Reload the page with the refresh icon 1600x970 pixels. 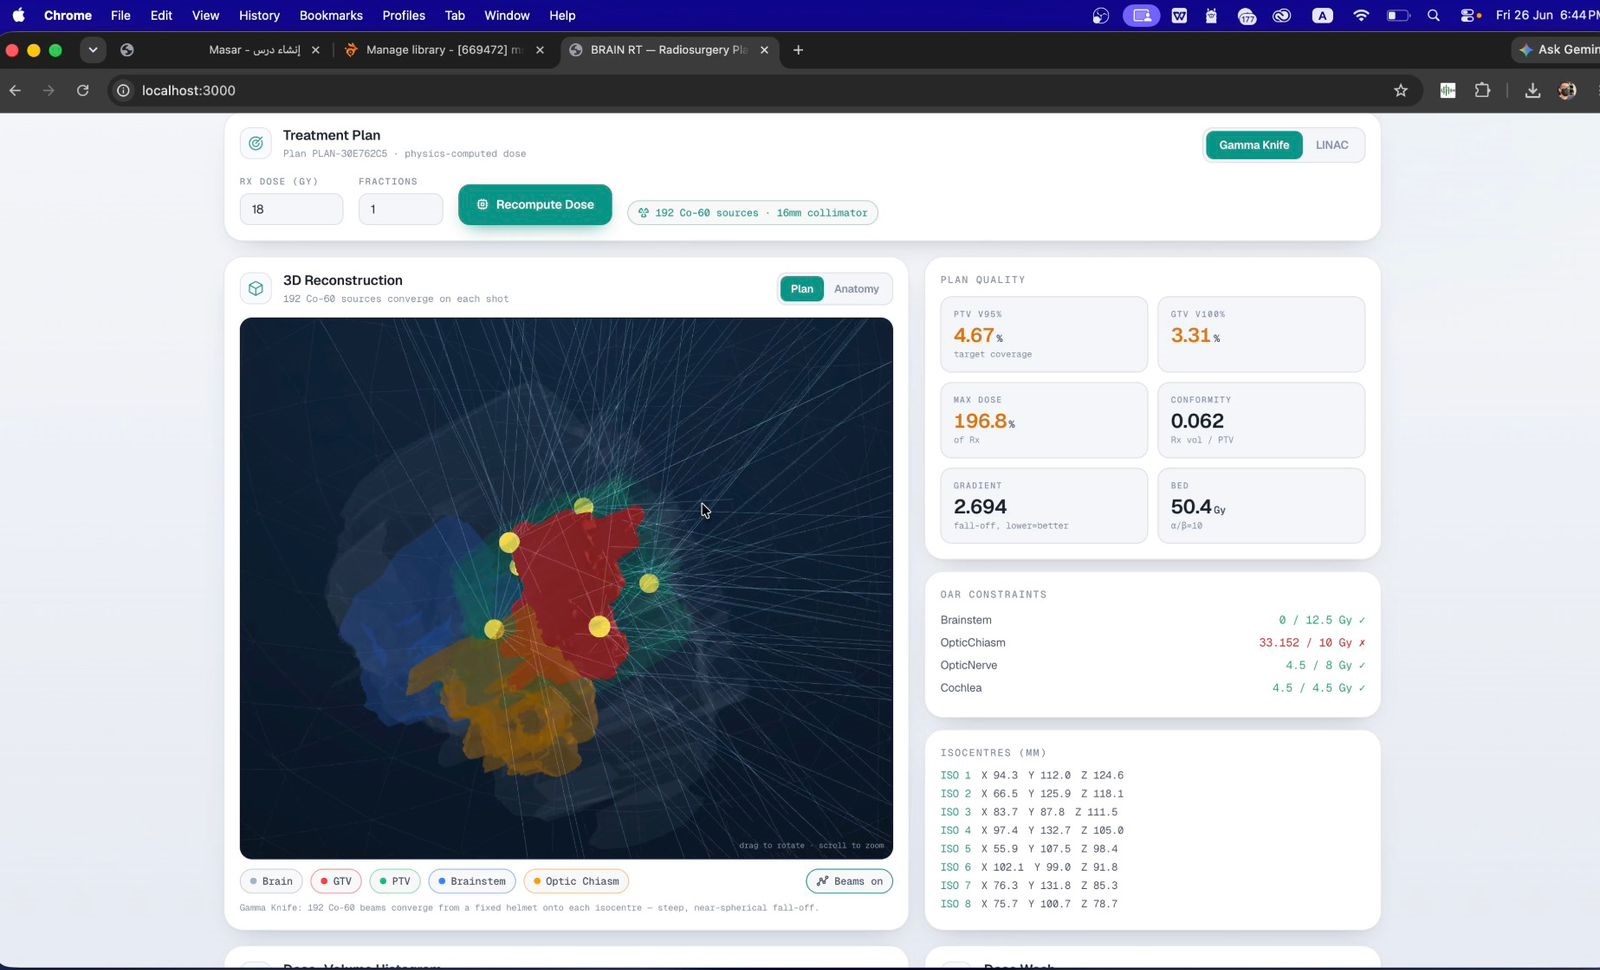83,90
